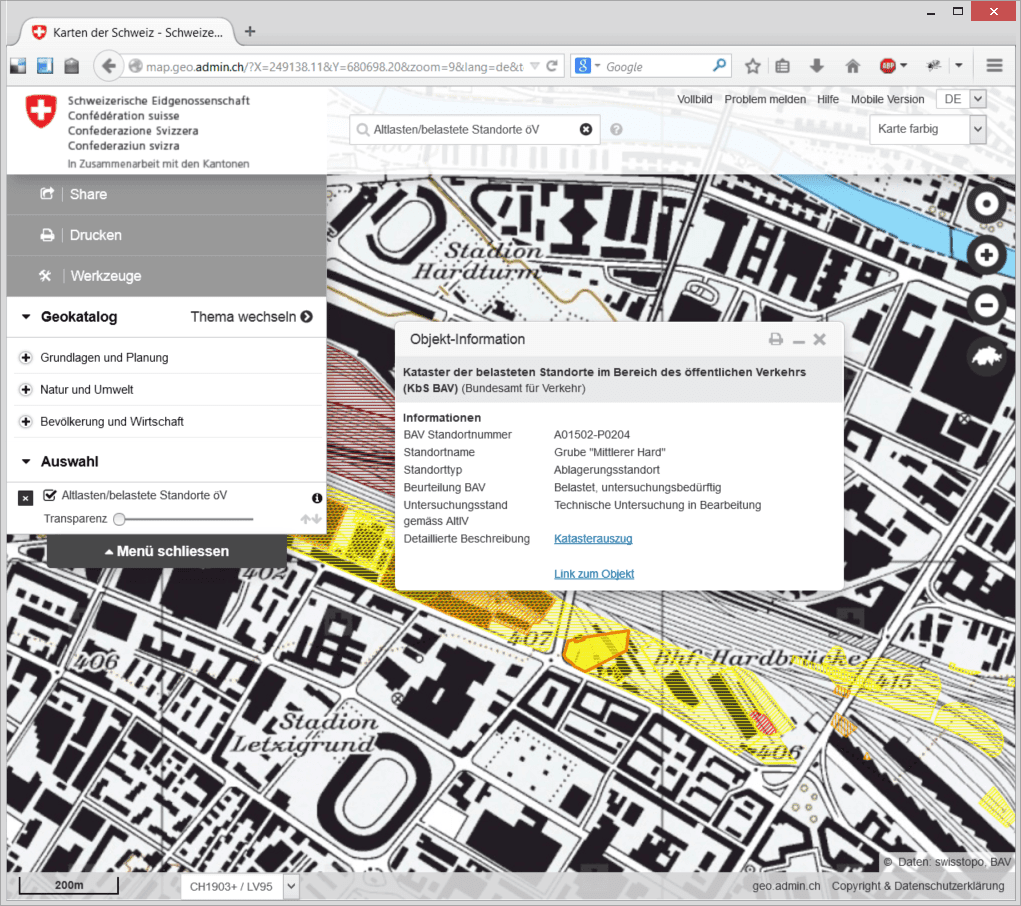Viewport: 1021px width, 906px height.
Task: Switch to Mobile Version
Action: (x=887, y=99)
